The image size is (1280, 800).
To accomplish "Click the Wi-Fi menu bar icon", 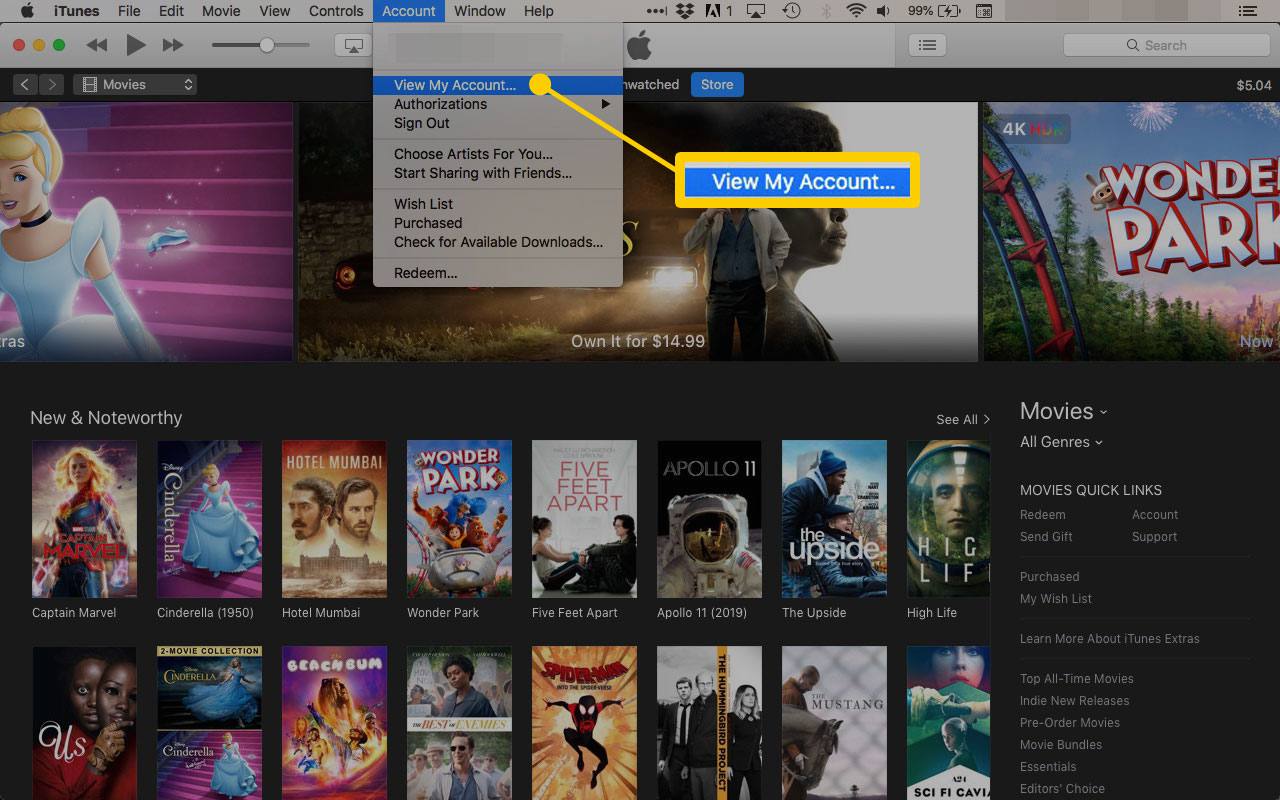I will point(856,11).
